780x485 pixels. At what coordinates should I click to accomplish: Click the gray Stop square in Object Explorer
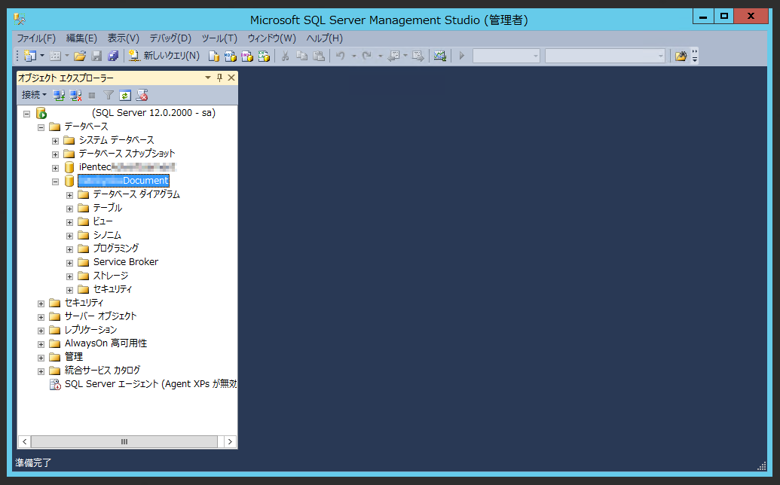(92, 95)
